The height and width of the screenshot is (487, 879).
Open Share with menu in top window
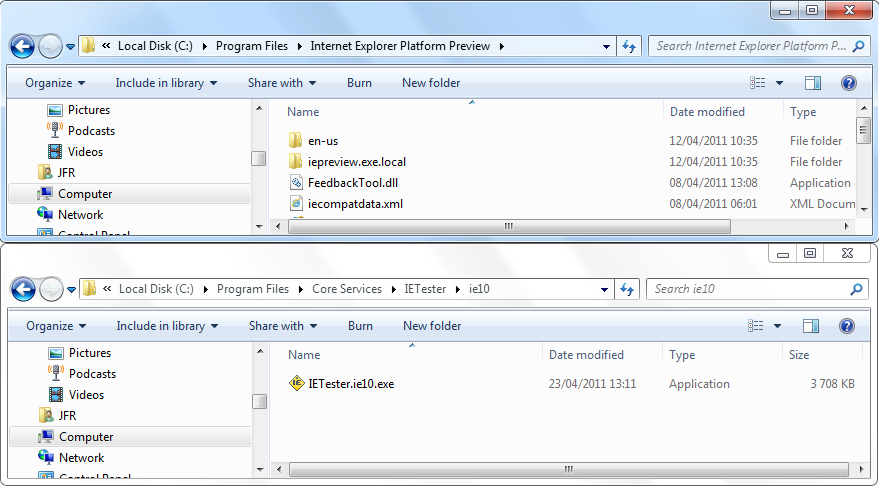point(282,83)
